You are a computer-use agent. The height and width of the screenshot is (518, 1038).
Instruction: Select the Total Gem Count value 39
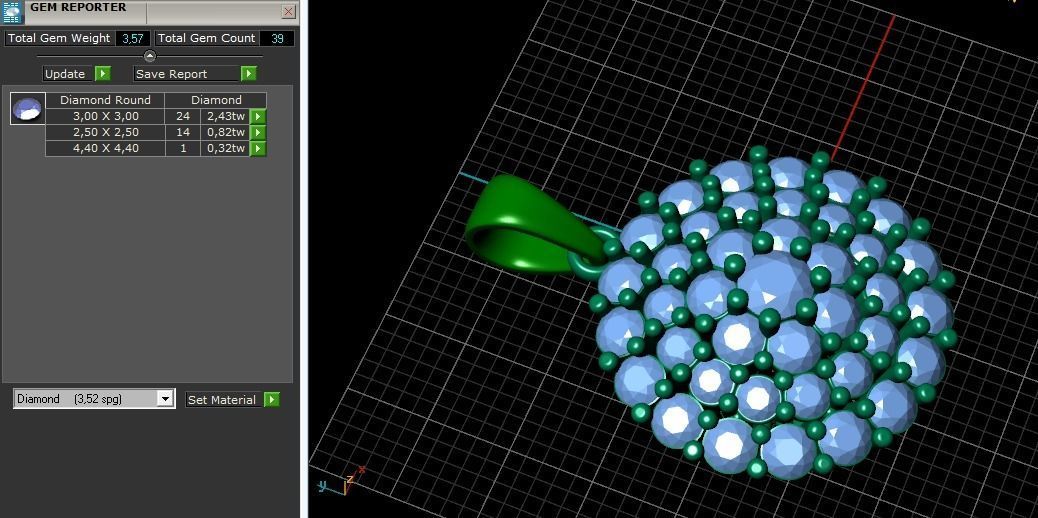(x=277, y=38)
